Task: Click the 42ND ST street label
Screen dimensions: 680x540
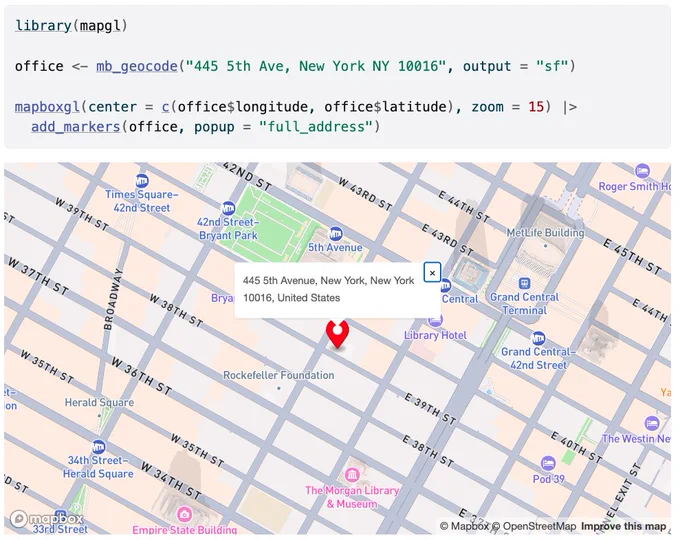Action: coord(248,177)
